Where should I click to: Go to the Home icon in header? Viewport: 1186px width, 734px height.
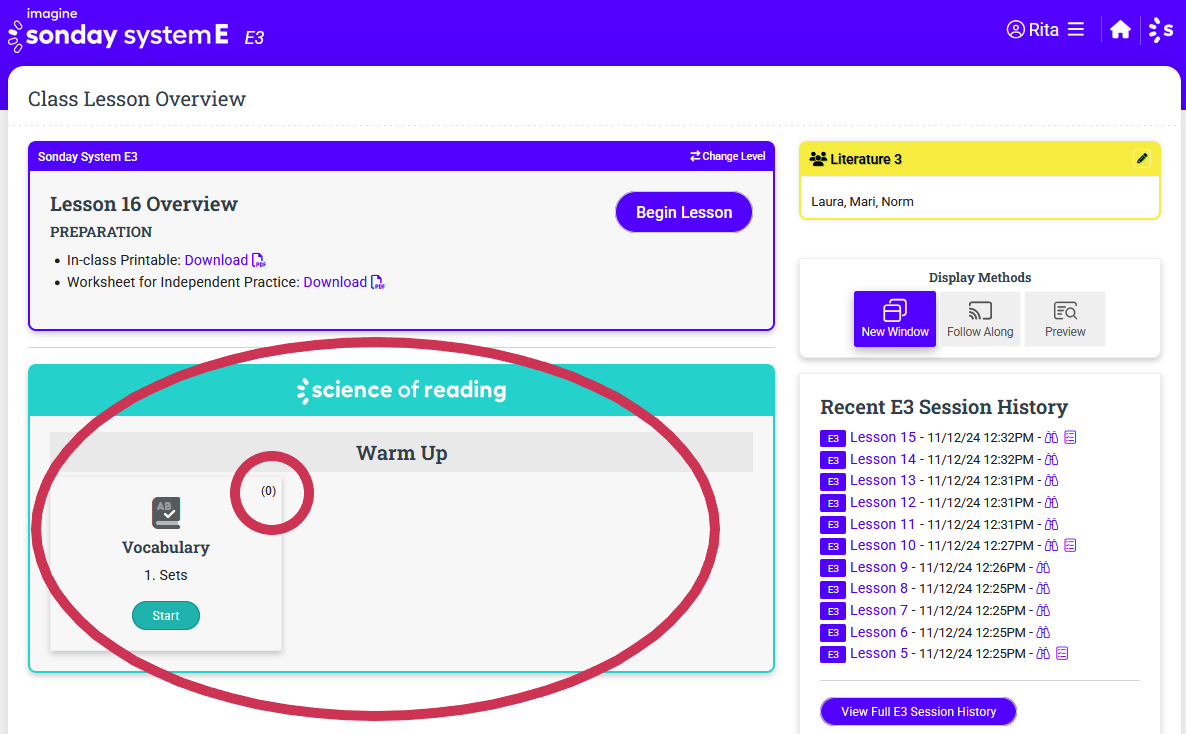(1120, 30)
